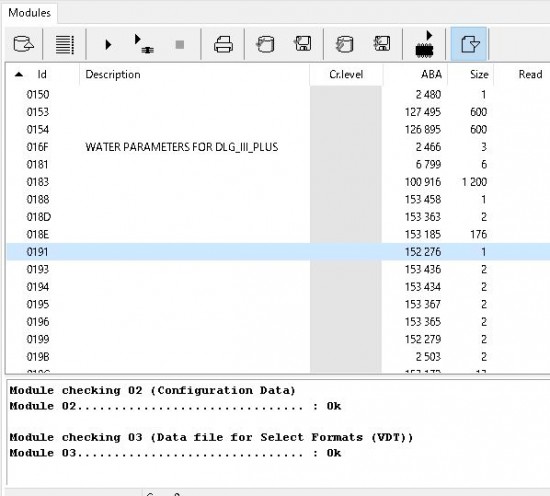The height and width of the screenshot is (496, 550).
Task: Select module row 0195
Action: pyautogui.click(x=278, y=304)
